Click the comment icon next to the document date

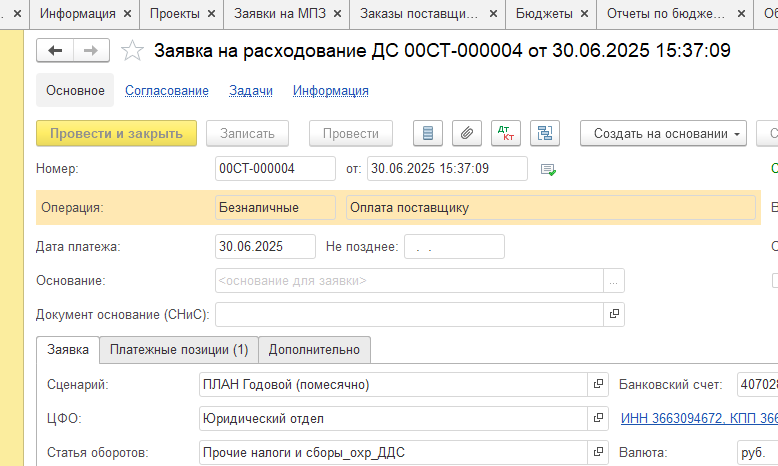(547, 169)
